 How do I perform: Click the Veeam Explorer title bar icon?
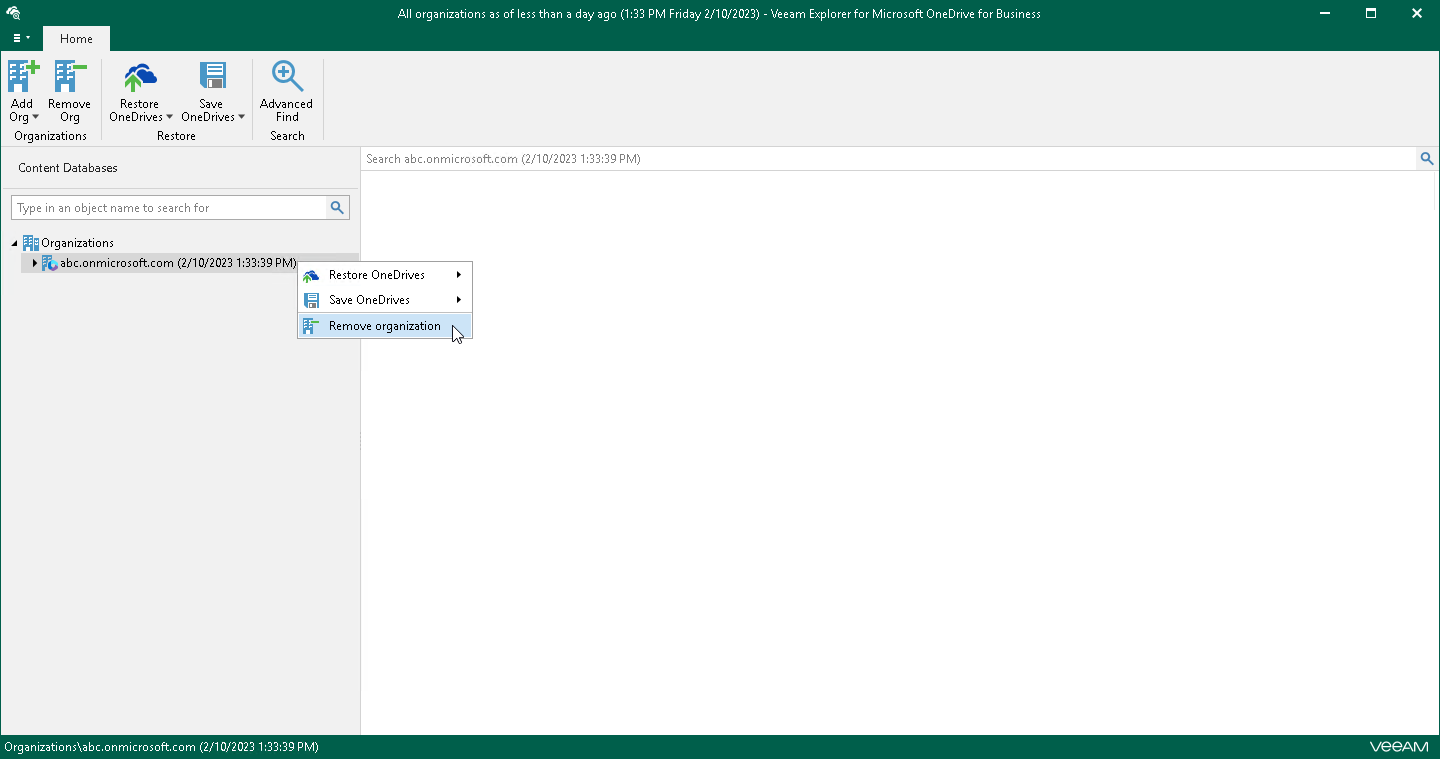(15, 13)
